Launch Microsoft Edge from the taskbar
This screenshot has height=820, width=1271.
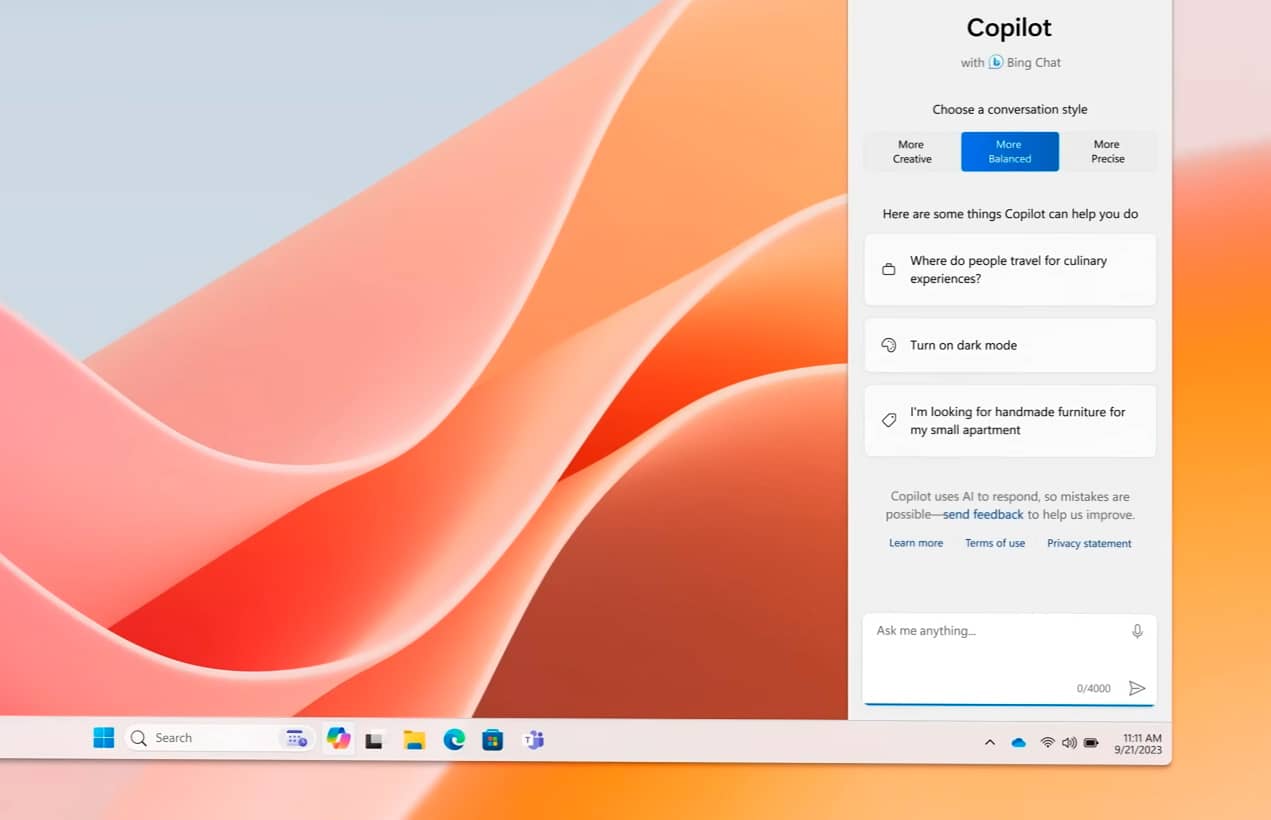click(454, 740)
